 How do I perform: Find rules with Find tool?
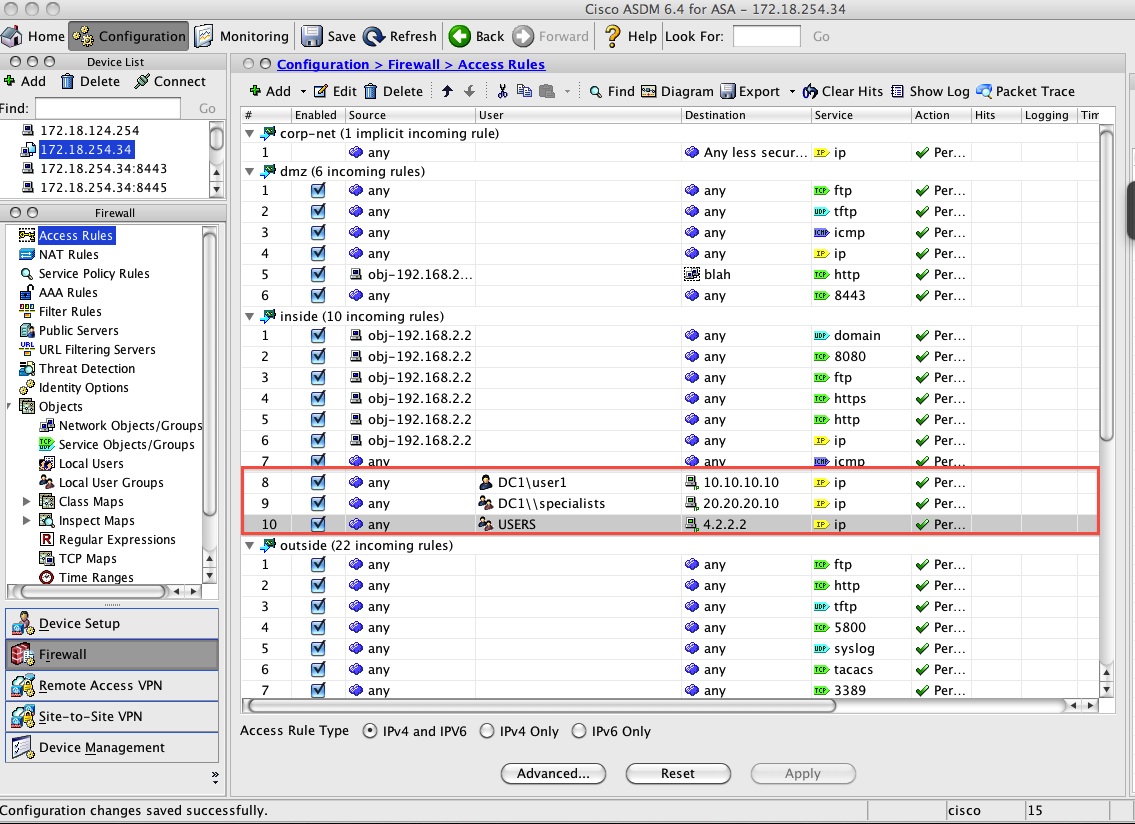(x=612, y=91)
